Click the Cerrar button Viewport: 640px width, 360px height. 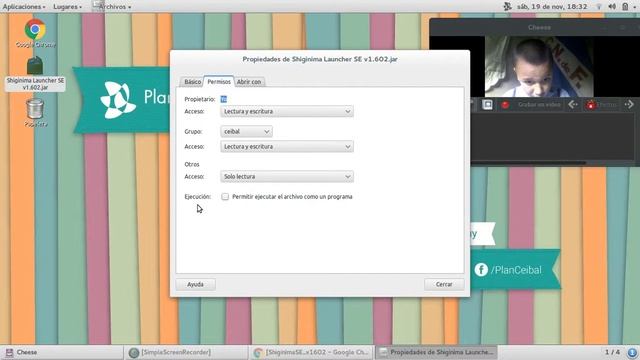pos(444,284)
